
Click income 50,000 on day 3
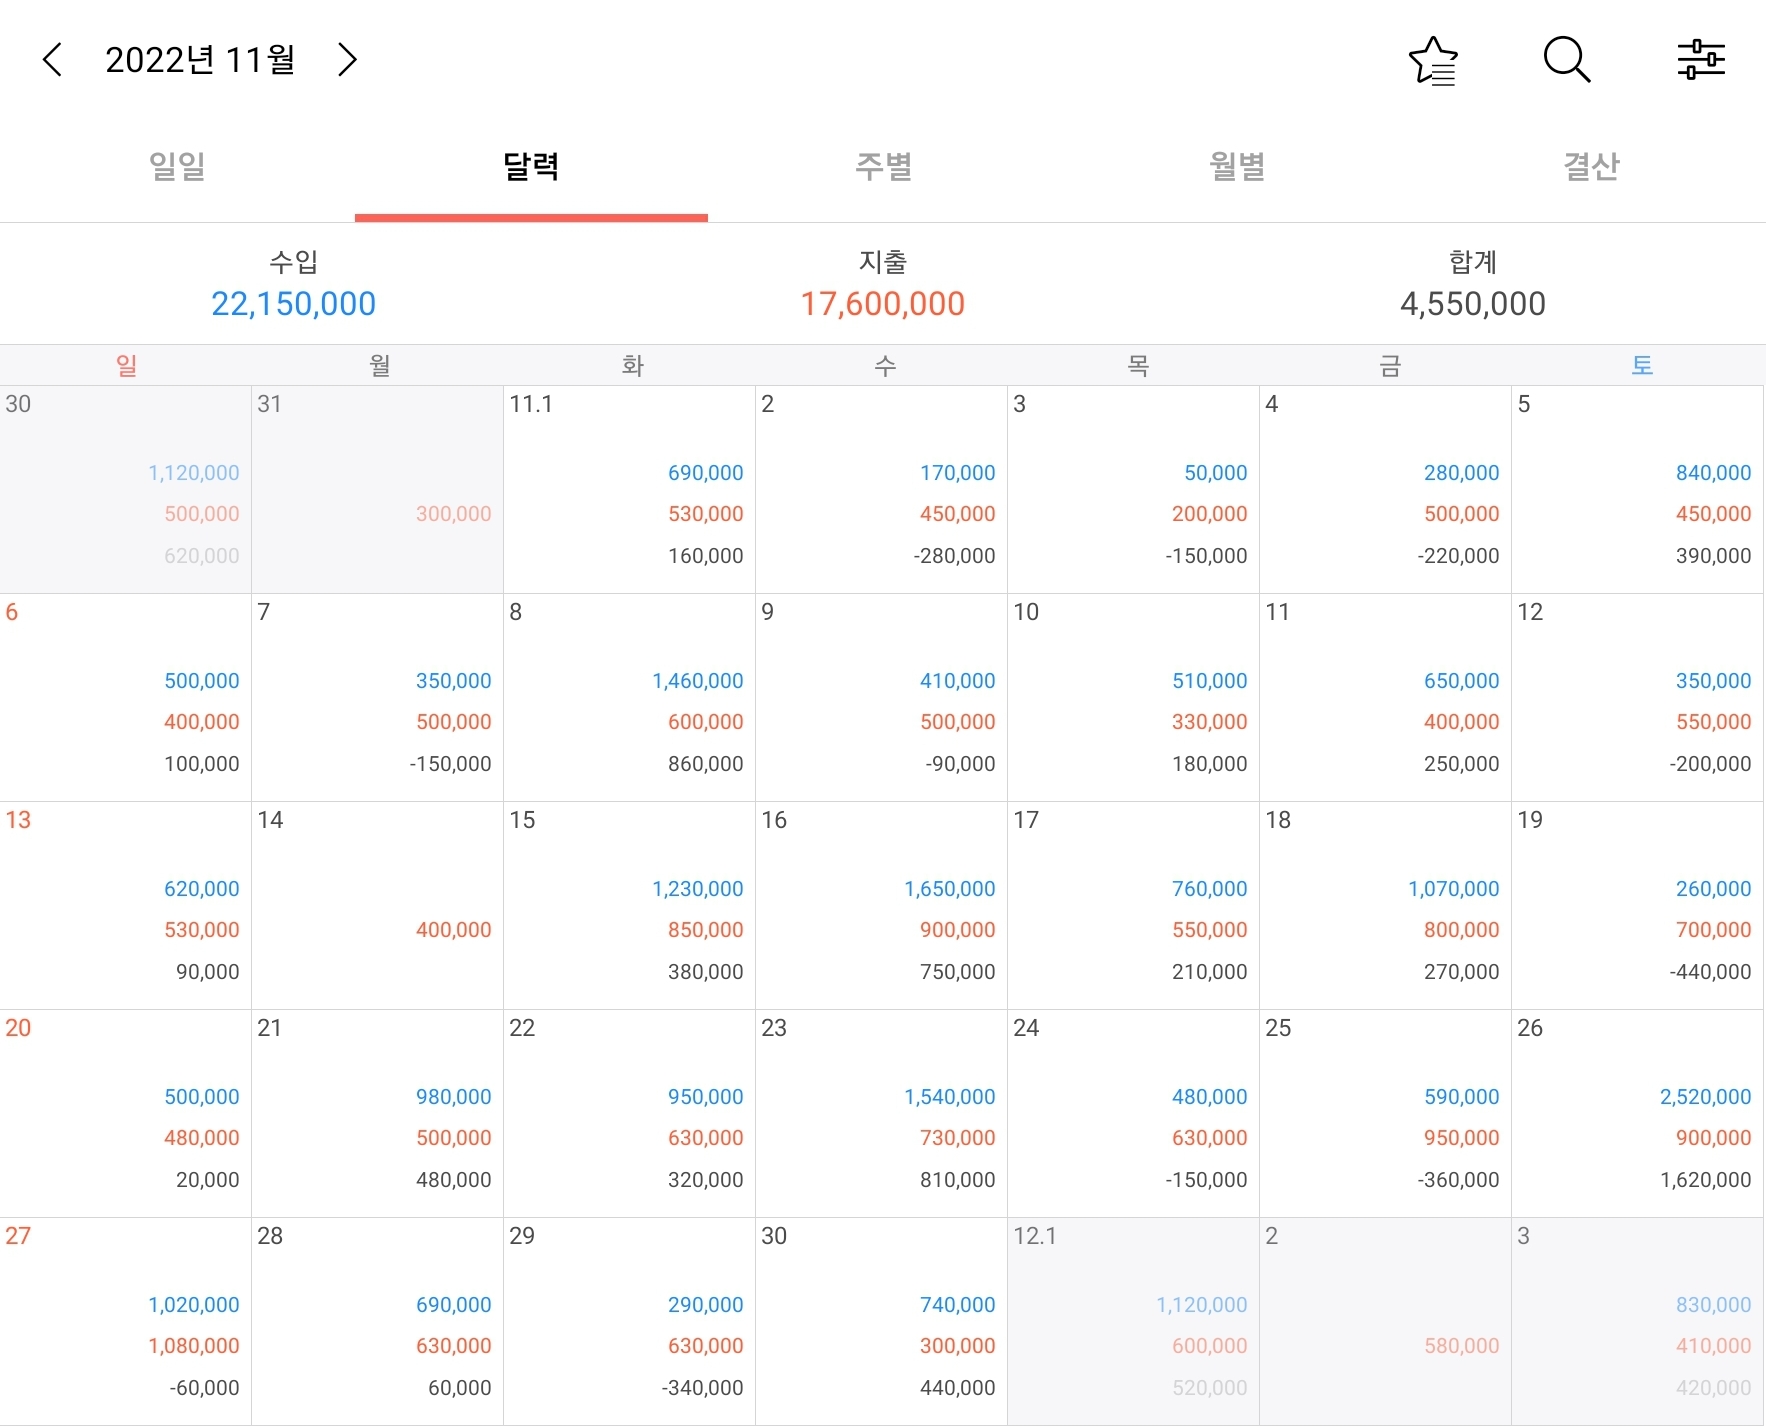point(1216,473)
